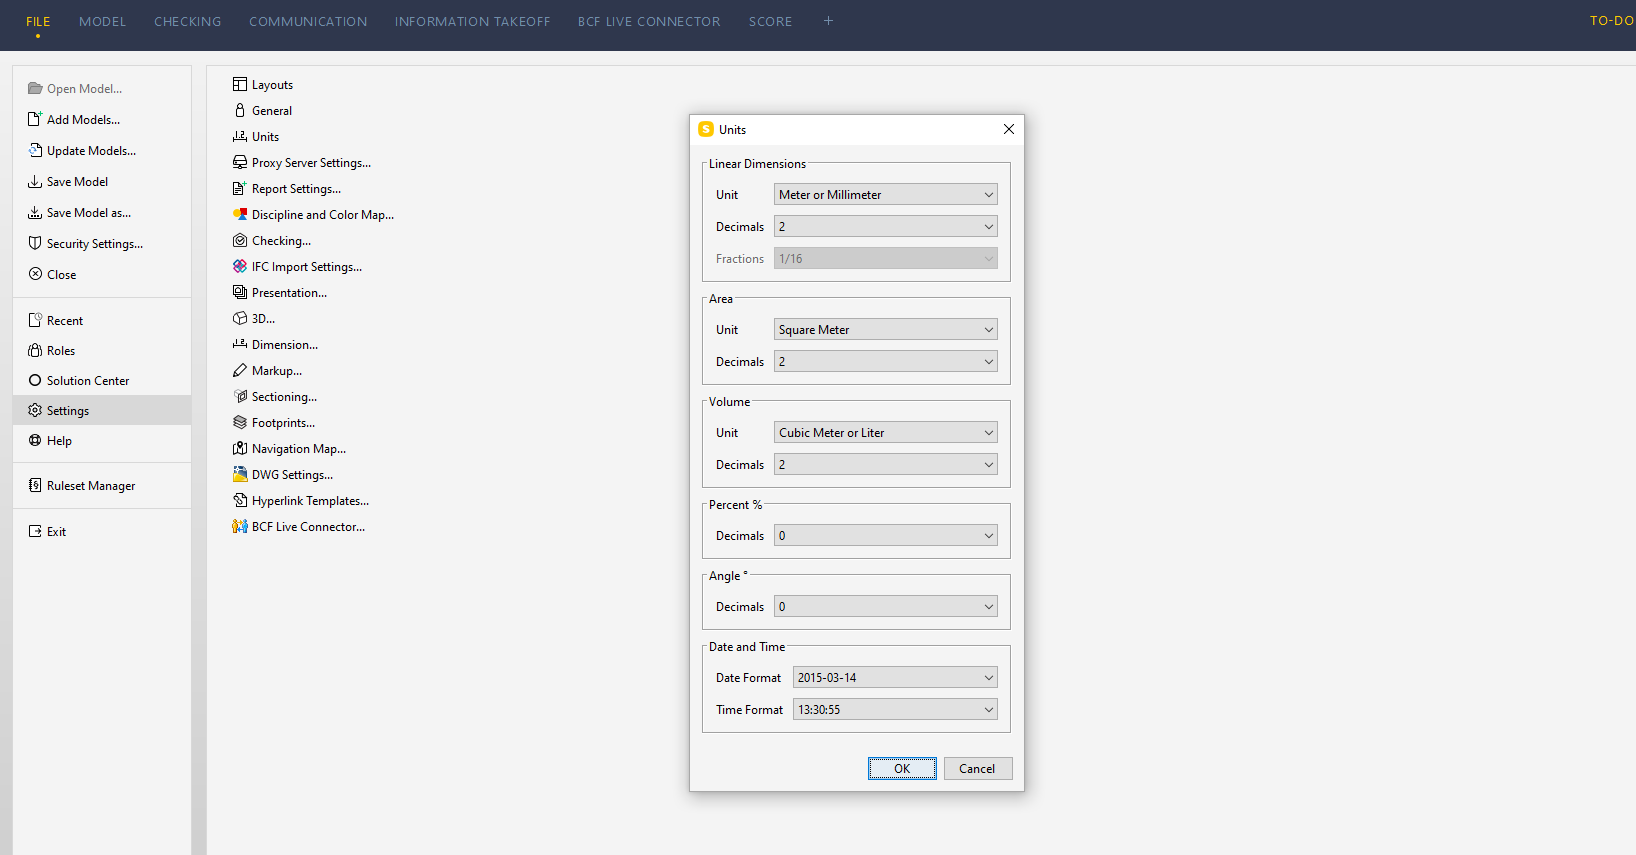Open the Area Unit dropdown
The image size is (1636, 855).
click(x=885, y=329)
